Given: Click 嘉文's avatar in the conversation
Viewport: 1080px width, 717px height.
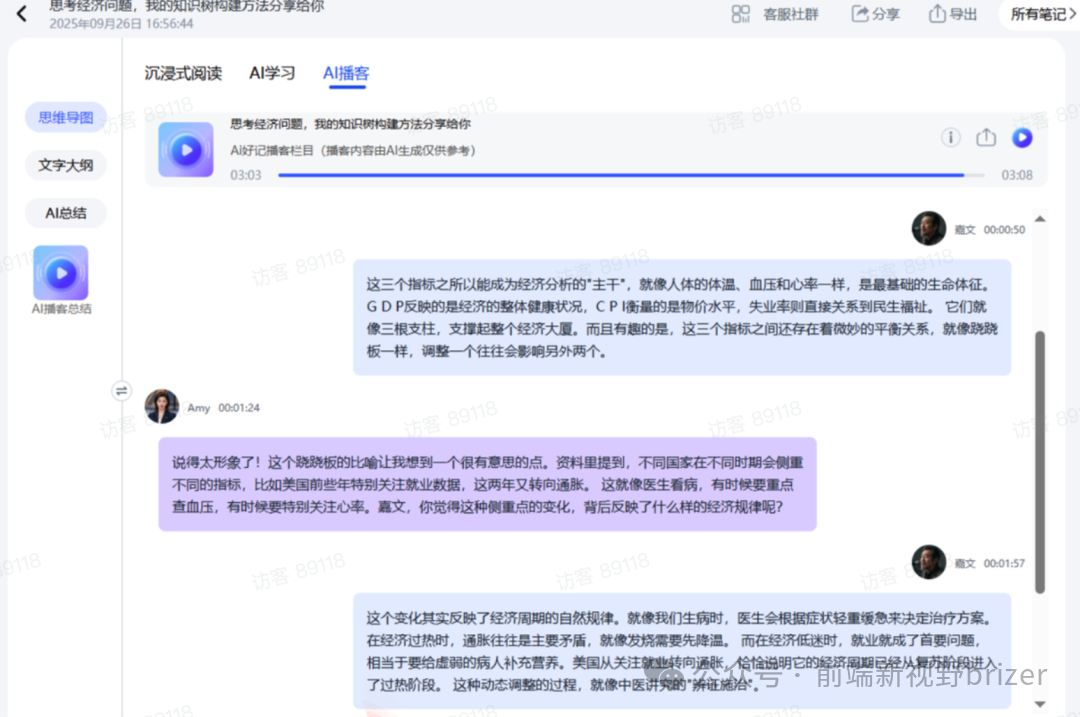Looking at the screenshot, I should click(928, 228).
